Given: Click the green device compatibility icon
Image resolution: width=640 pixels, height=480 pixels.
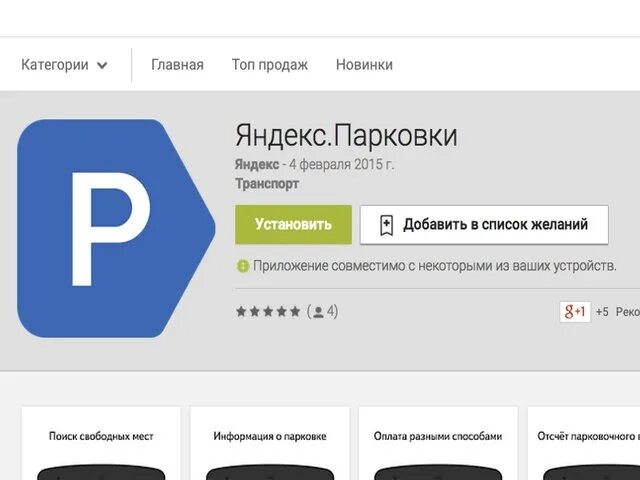Looking at the screenshot, I should point(242,266).
